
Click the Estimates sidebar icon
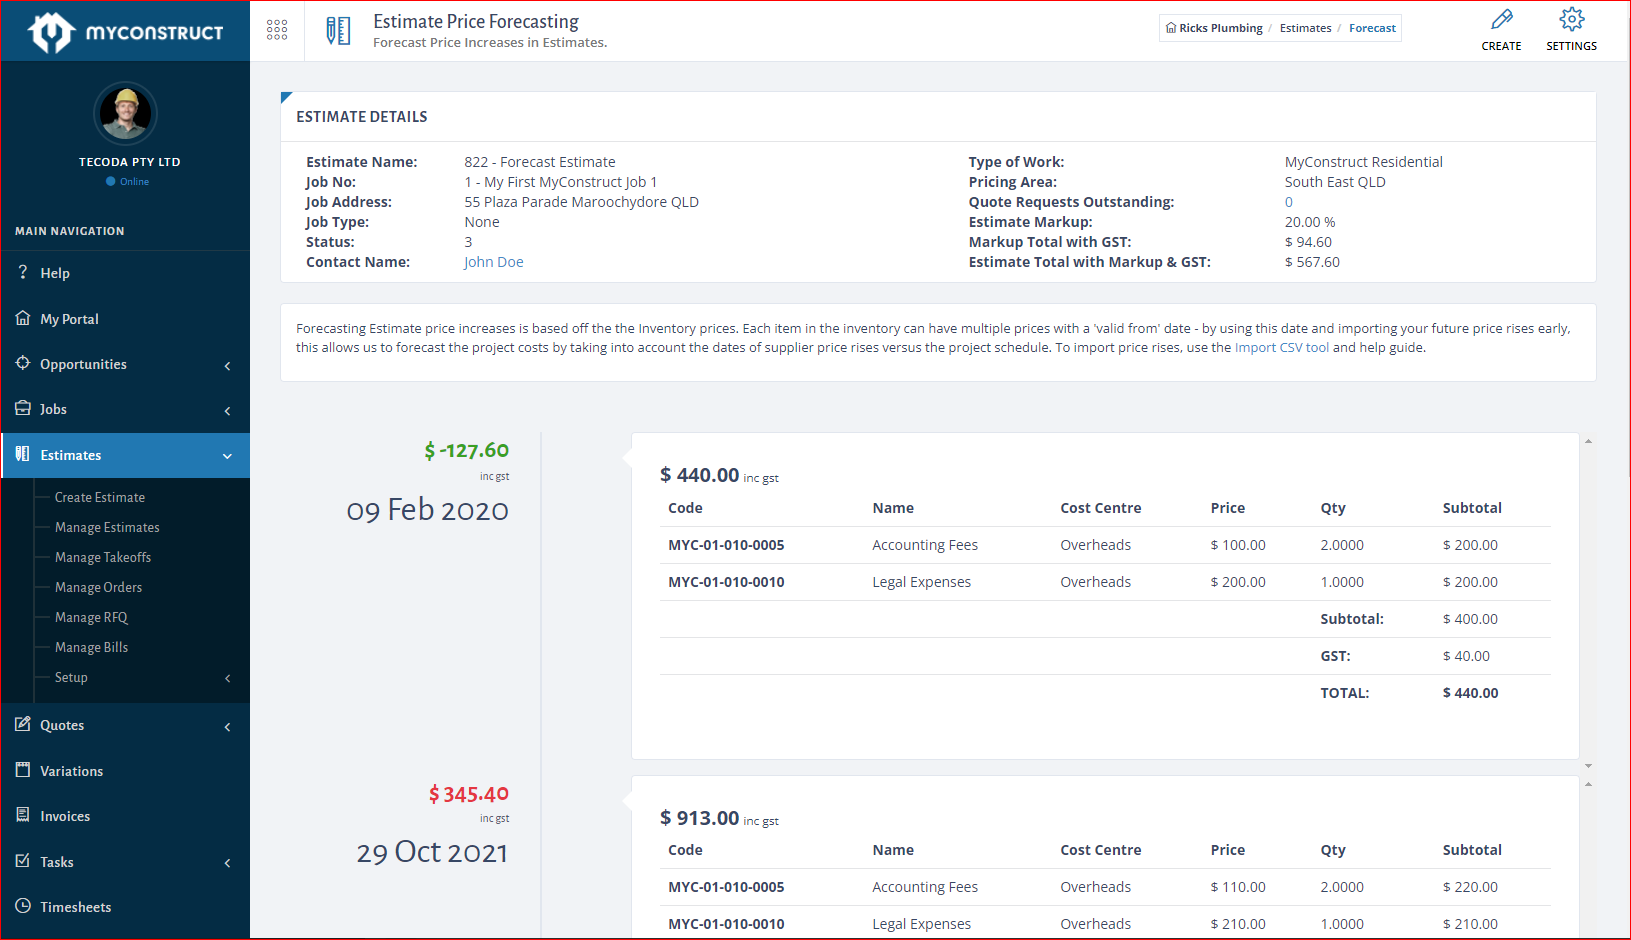coord(23,454)
